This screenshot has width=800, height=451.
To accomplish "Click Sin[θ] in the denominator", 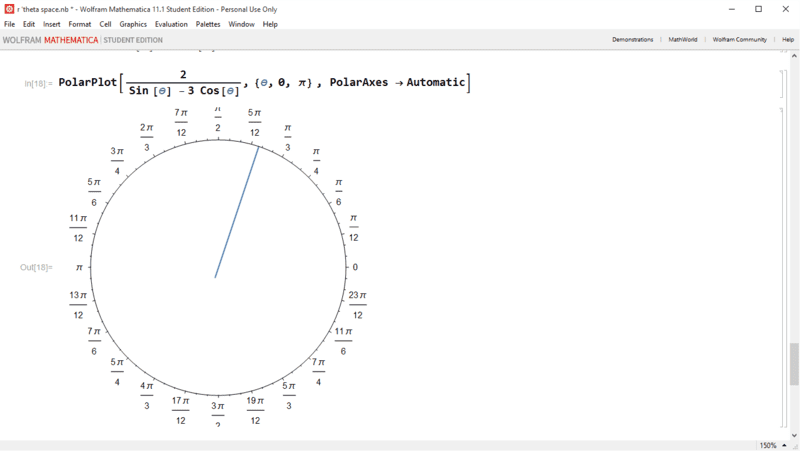I will coord(150,91).
